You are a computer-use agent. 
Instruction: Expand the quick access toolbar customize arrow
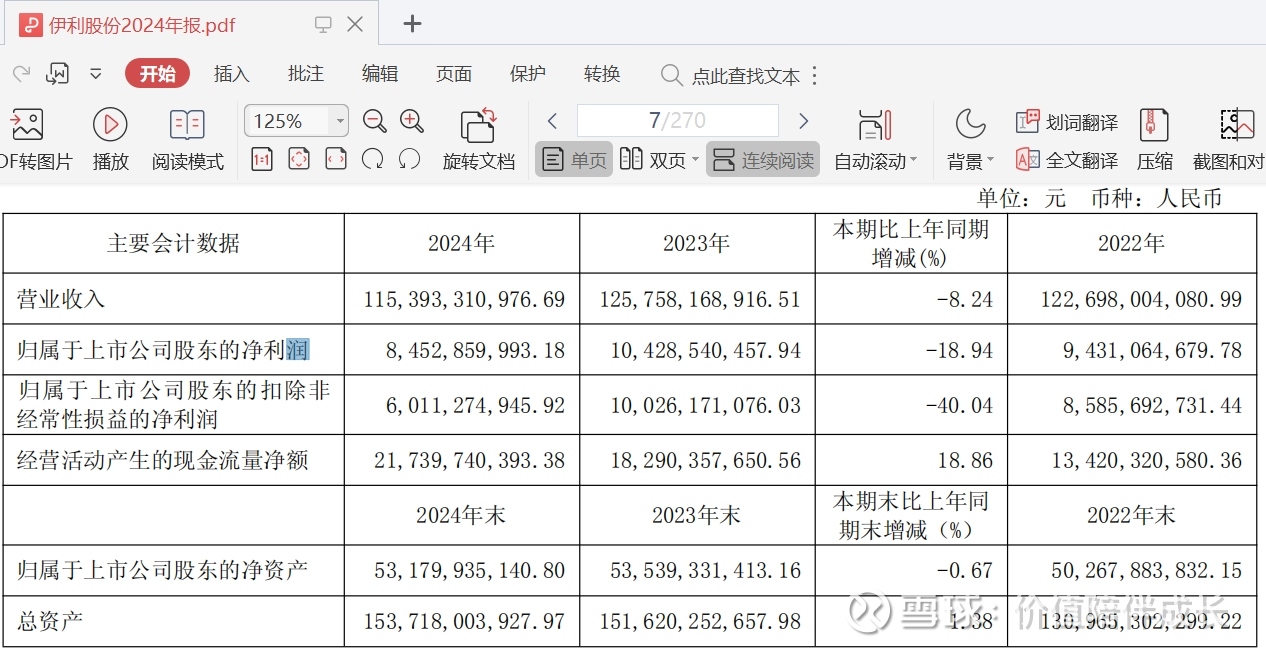96,74
